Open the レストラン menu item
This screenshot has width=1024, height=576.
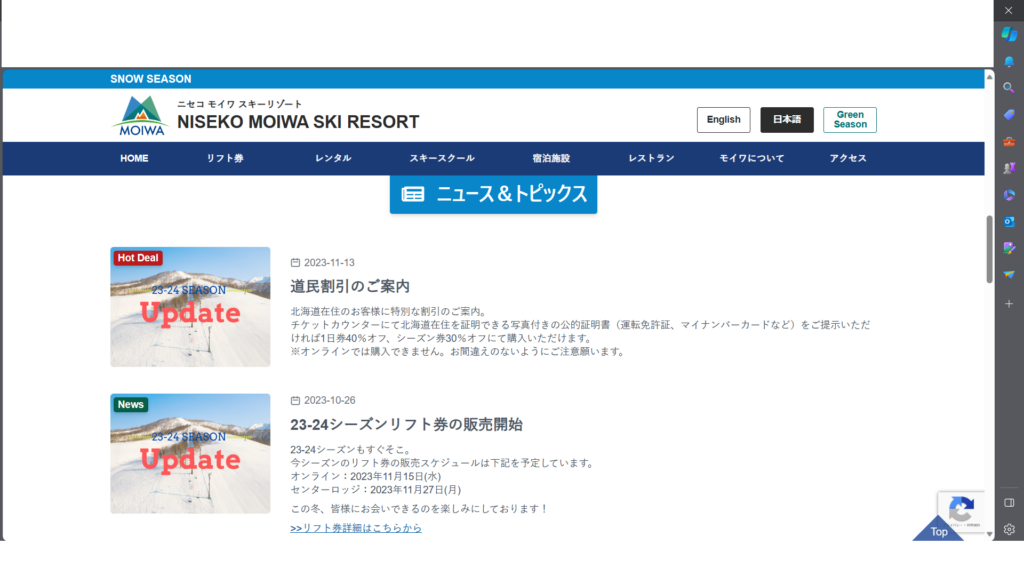[651, 158]
